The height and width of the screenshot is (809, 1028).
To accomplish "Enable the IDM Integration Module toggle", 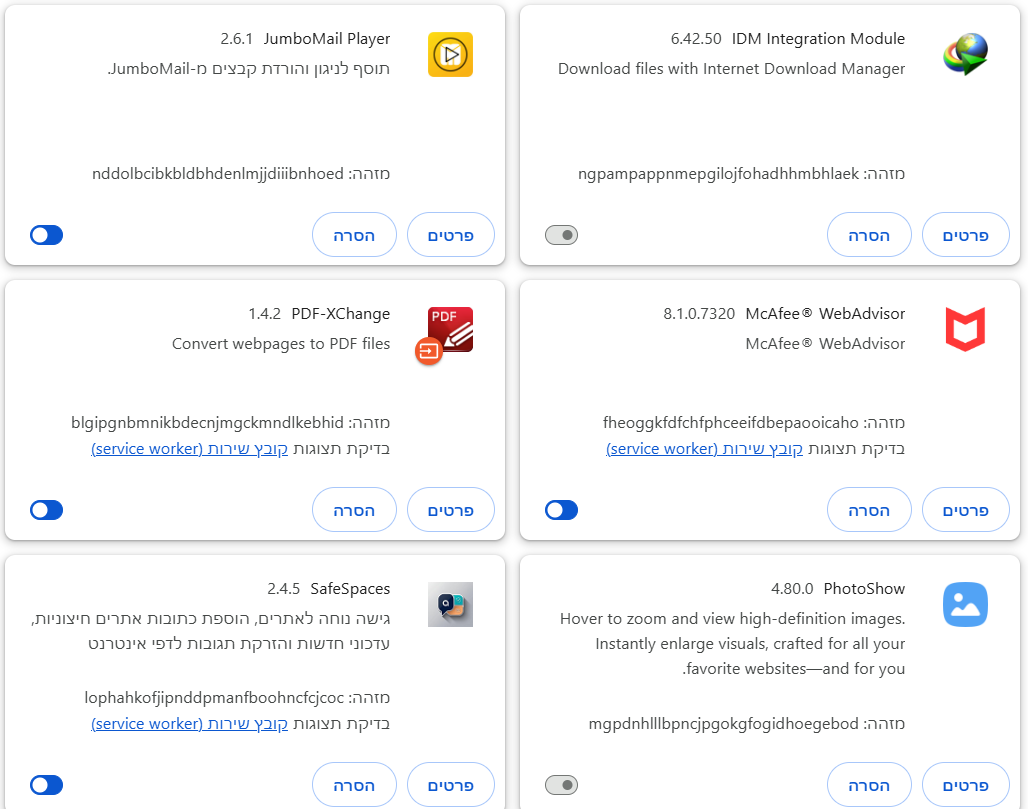I will point(561,235).
